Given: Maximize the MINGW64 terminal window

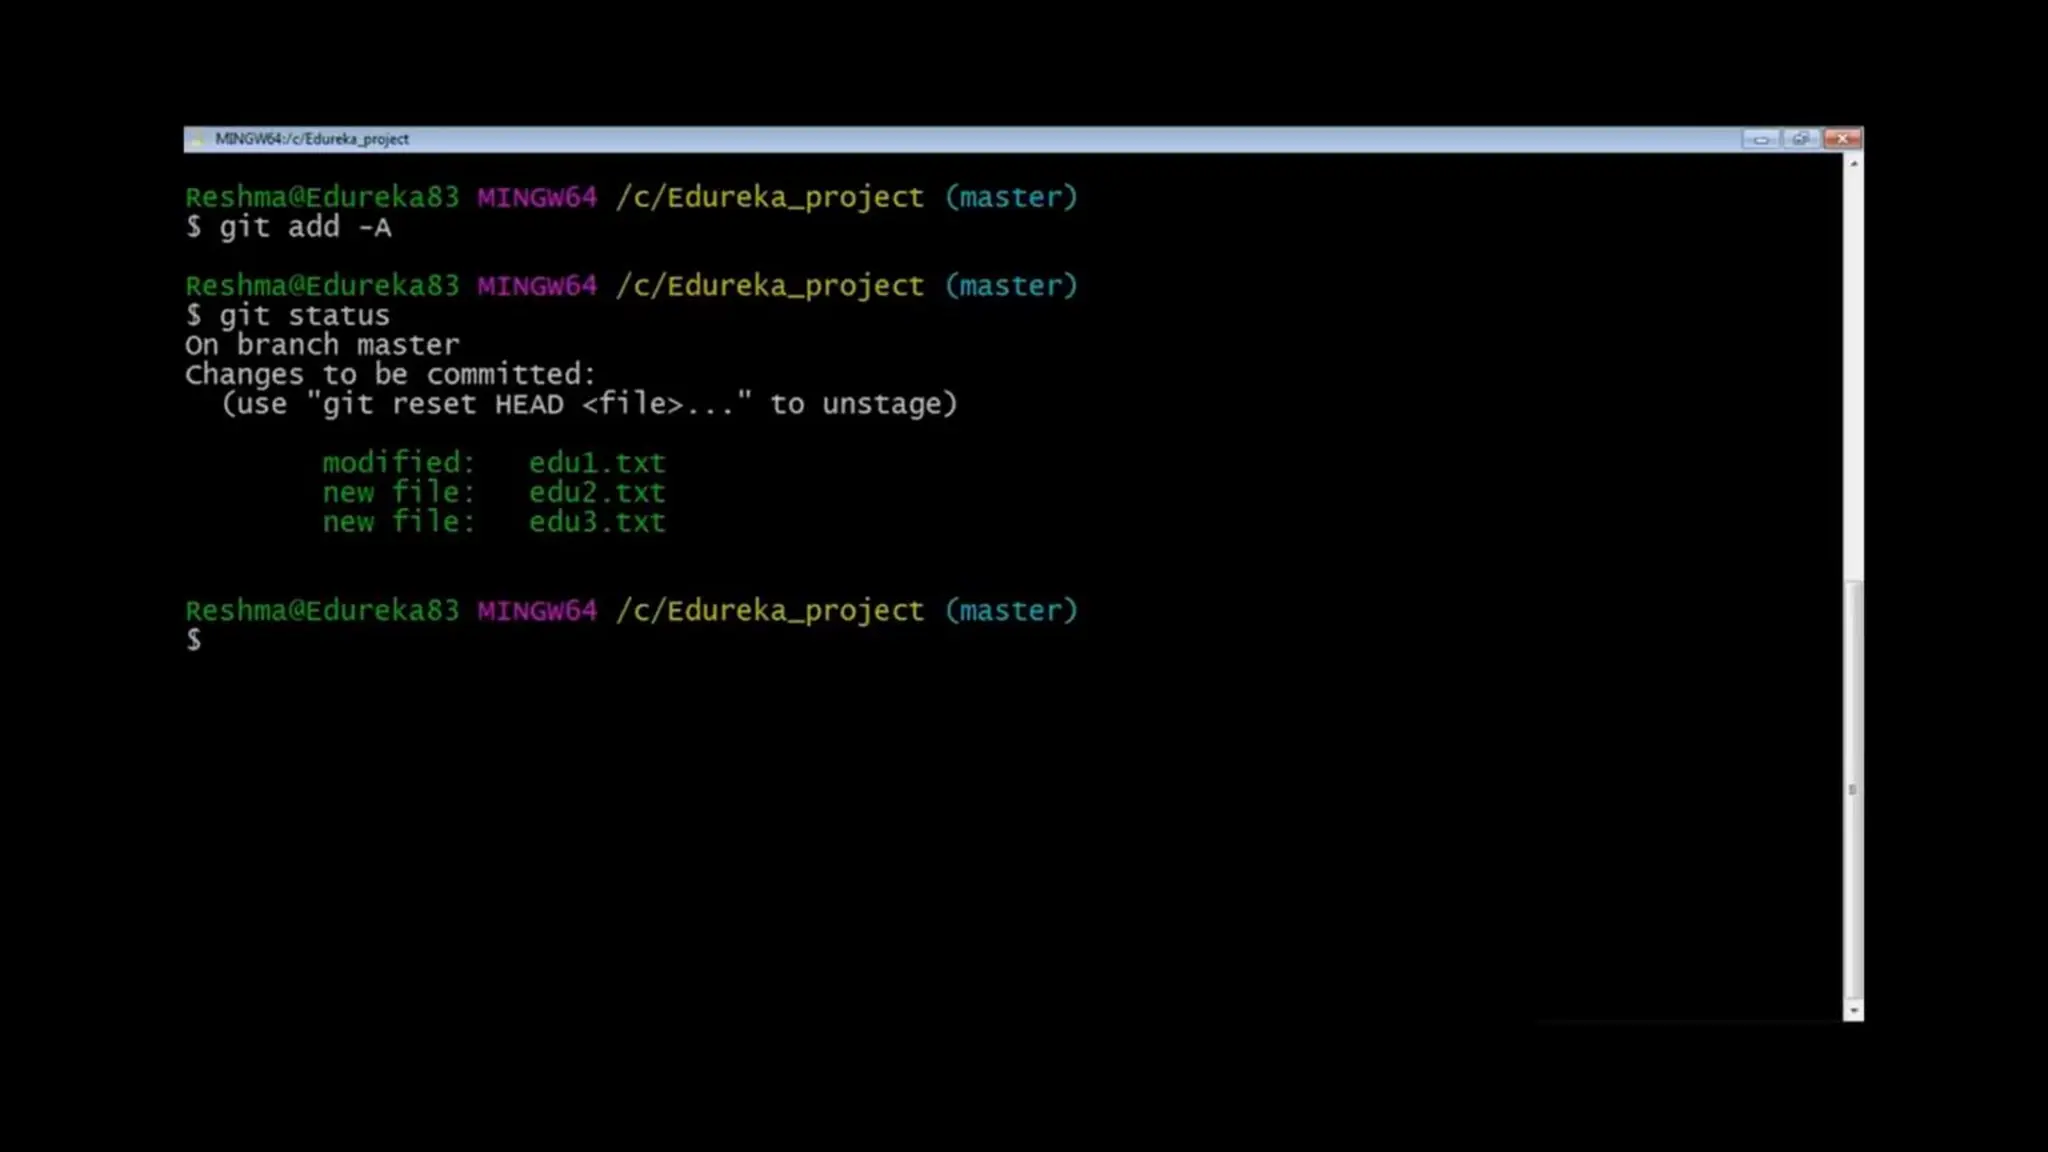Looking at the screenshot, I should pos(1800,139).
